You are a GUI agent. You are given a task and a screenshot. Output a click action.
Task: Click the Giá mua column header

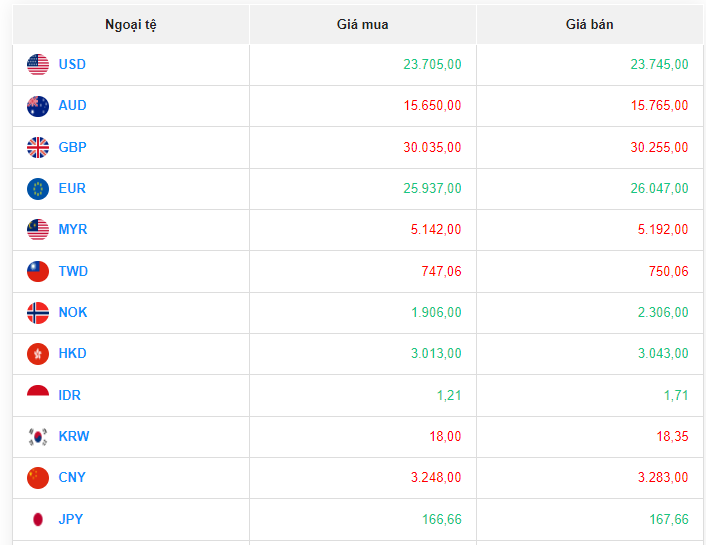pyautogui.click(x=362, y=24)
